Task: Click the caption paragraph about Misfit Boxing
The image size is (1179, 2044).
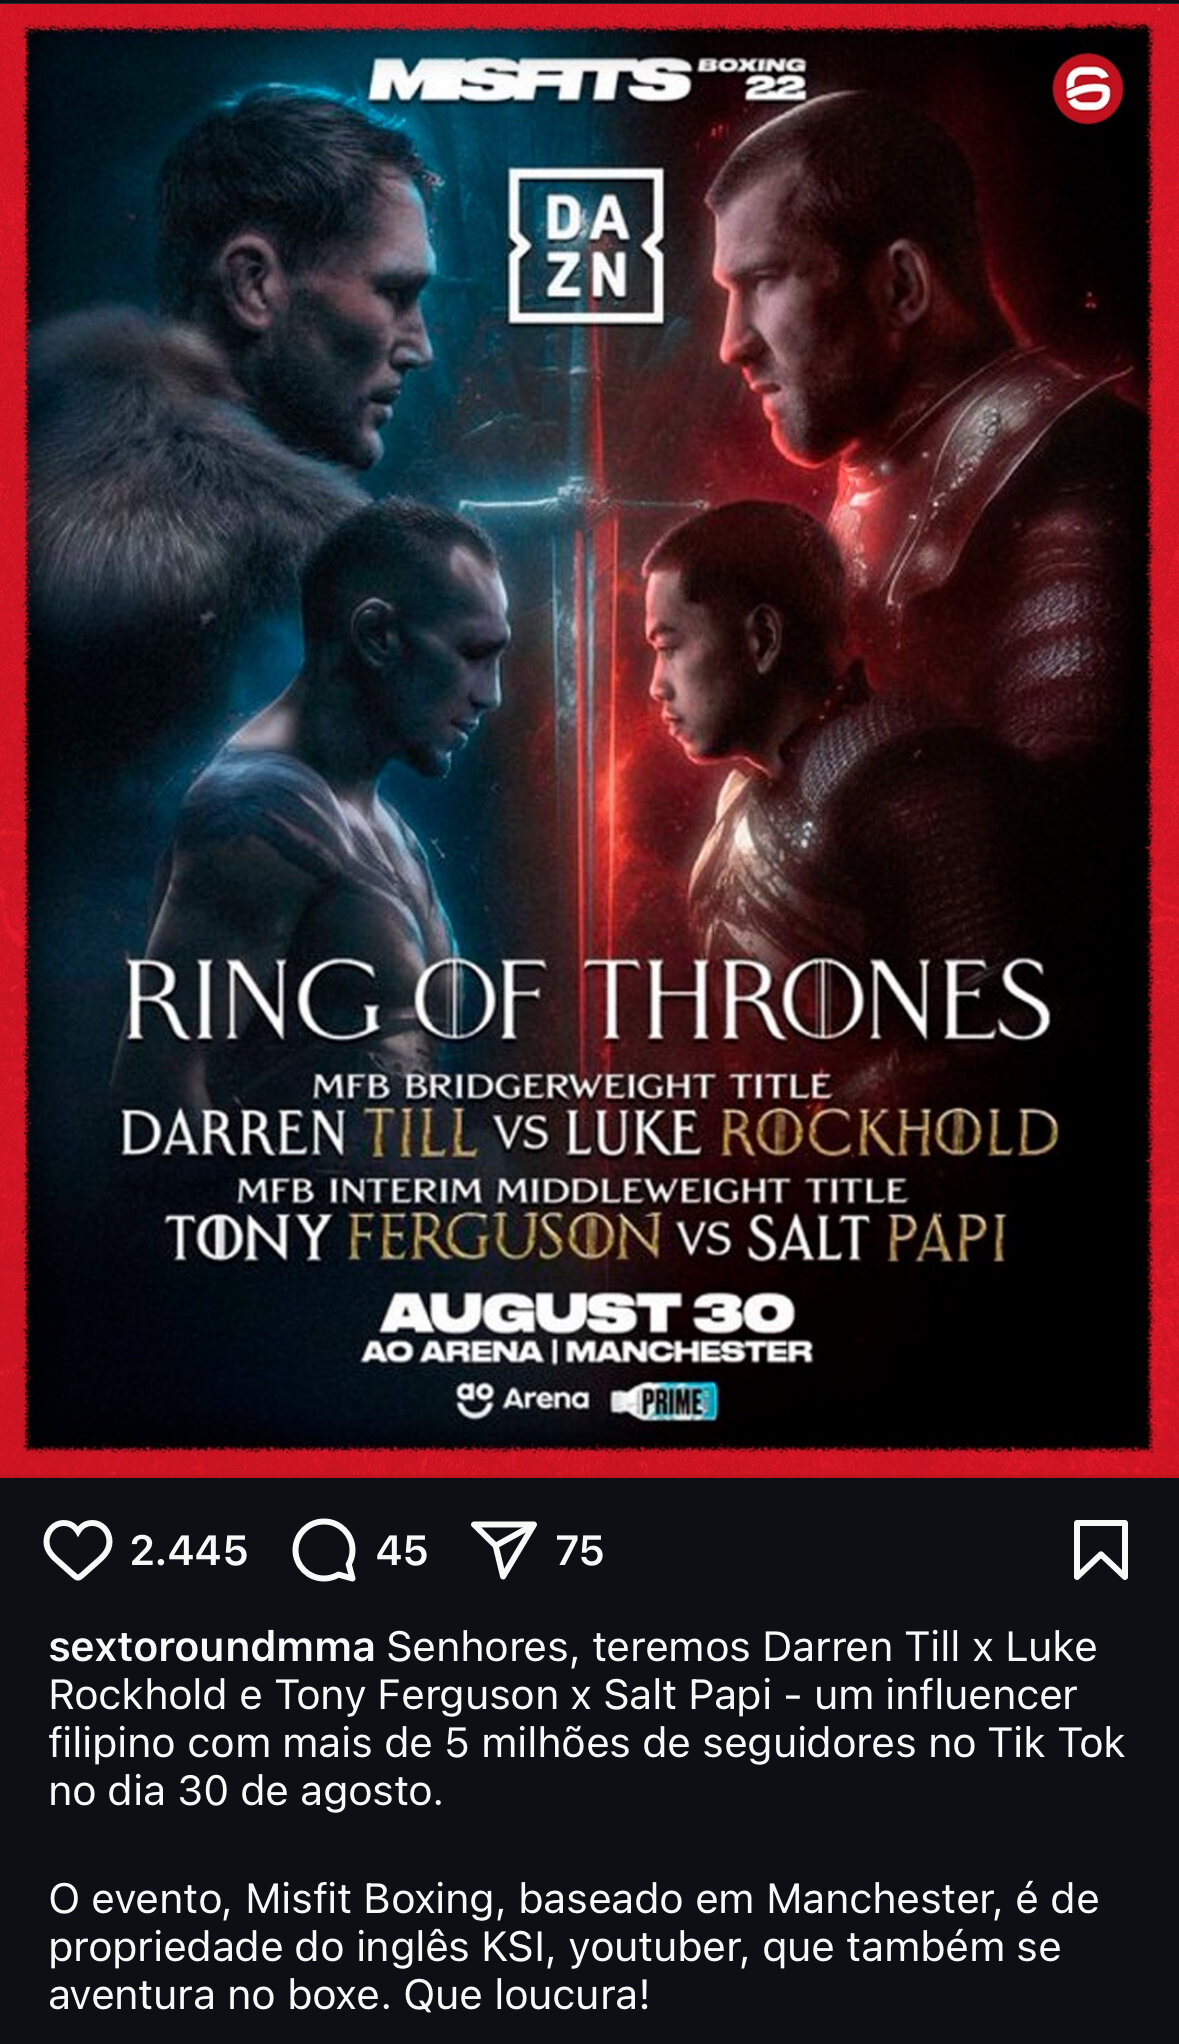Action: (x=574, y=1947)
